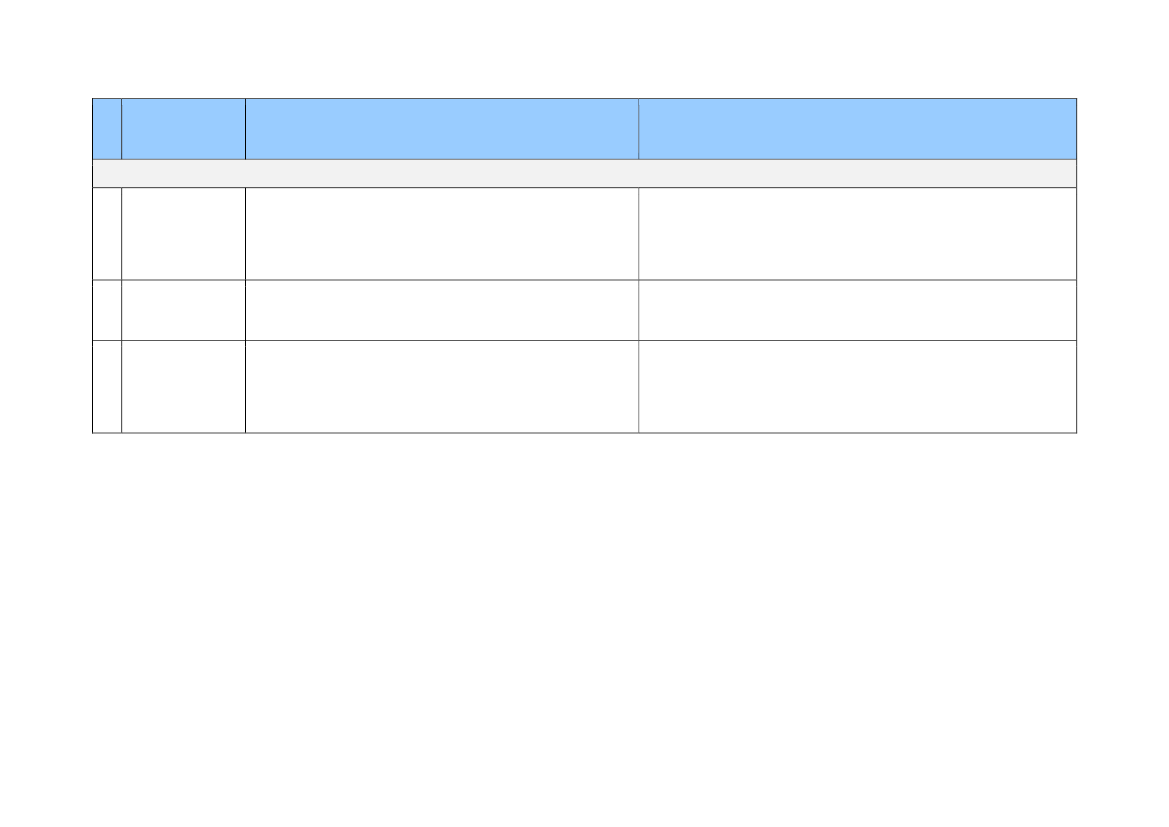The image size is (1169, 827).
Task: Place cursor in rightmost cell, middle white row
Action: coord(857,310)
